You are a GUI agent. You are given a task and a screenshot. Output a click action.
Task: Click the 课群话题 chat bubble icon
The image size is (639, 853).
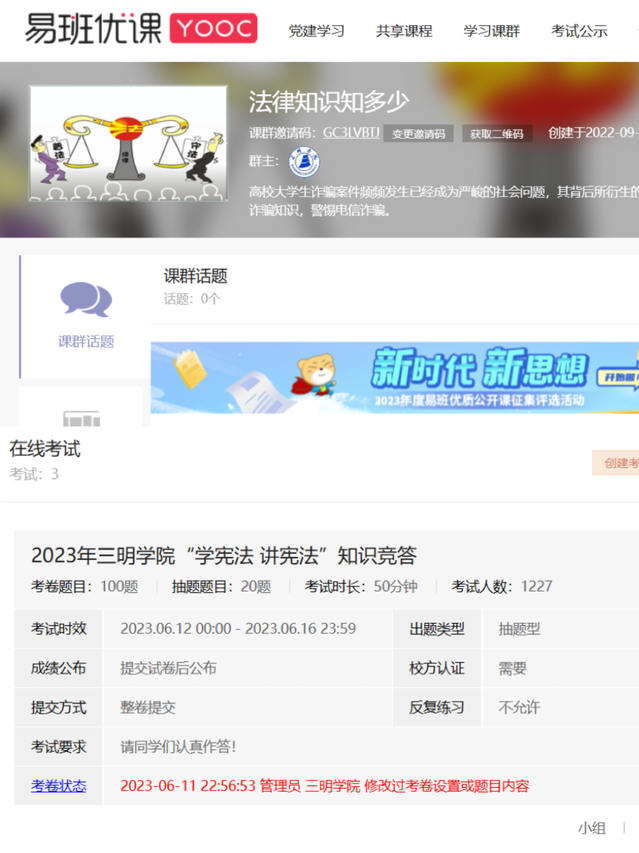coord(85,299)
